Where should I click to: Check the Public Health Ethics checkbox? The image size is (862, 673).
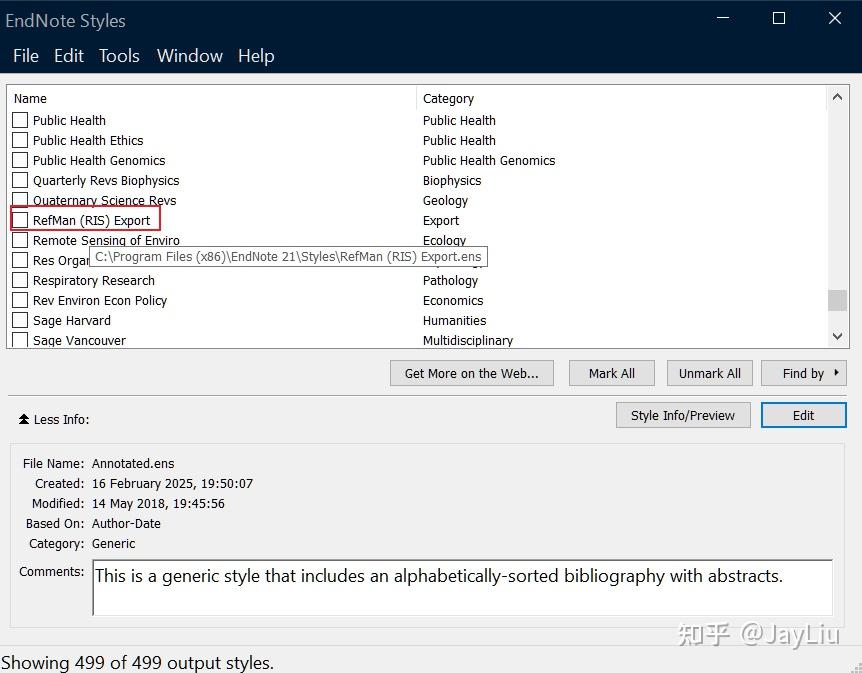click(x=20, y=140)
